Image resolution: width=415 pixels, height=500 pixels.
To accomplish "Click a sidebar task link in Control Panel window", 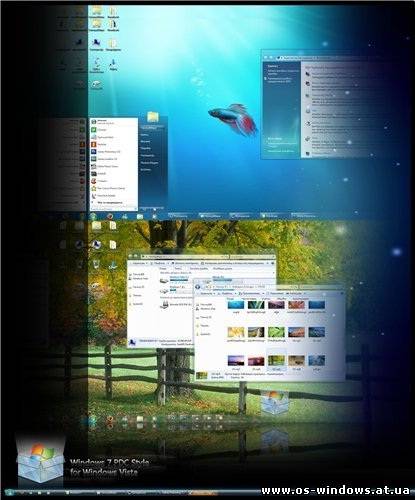I will coord(282,72).
